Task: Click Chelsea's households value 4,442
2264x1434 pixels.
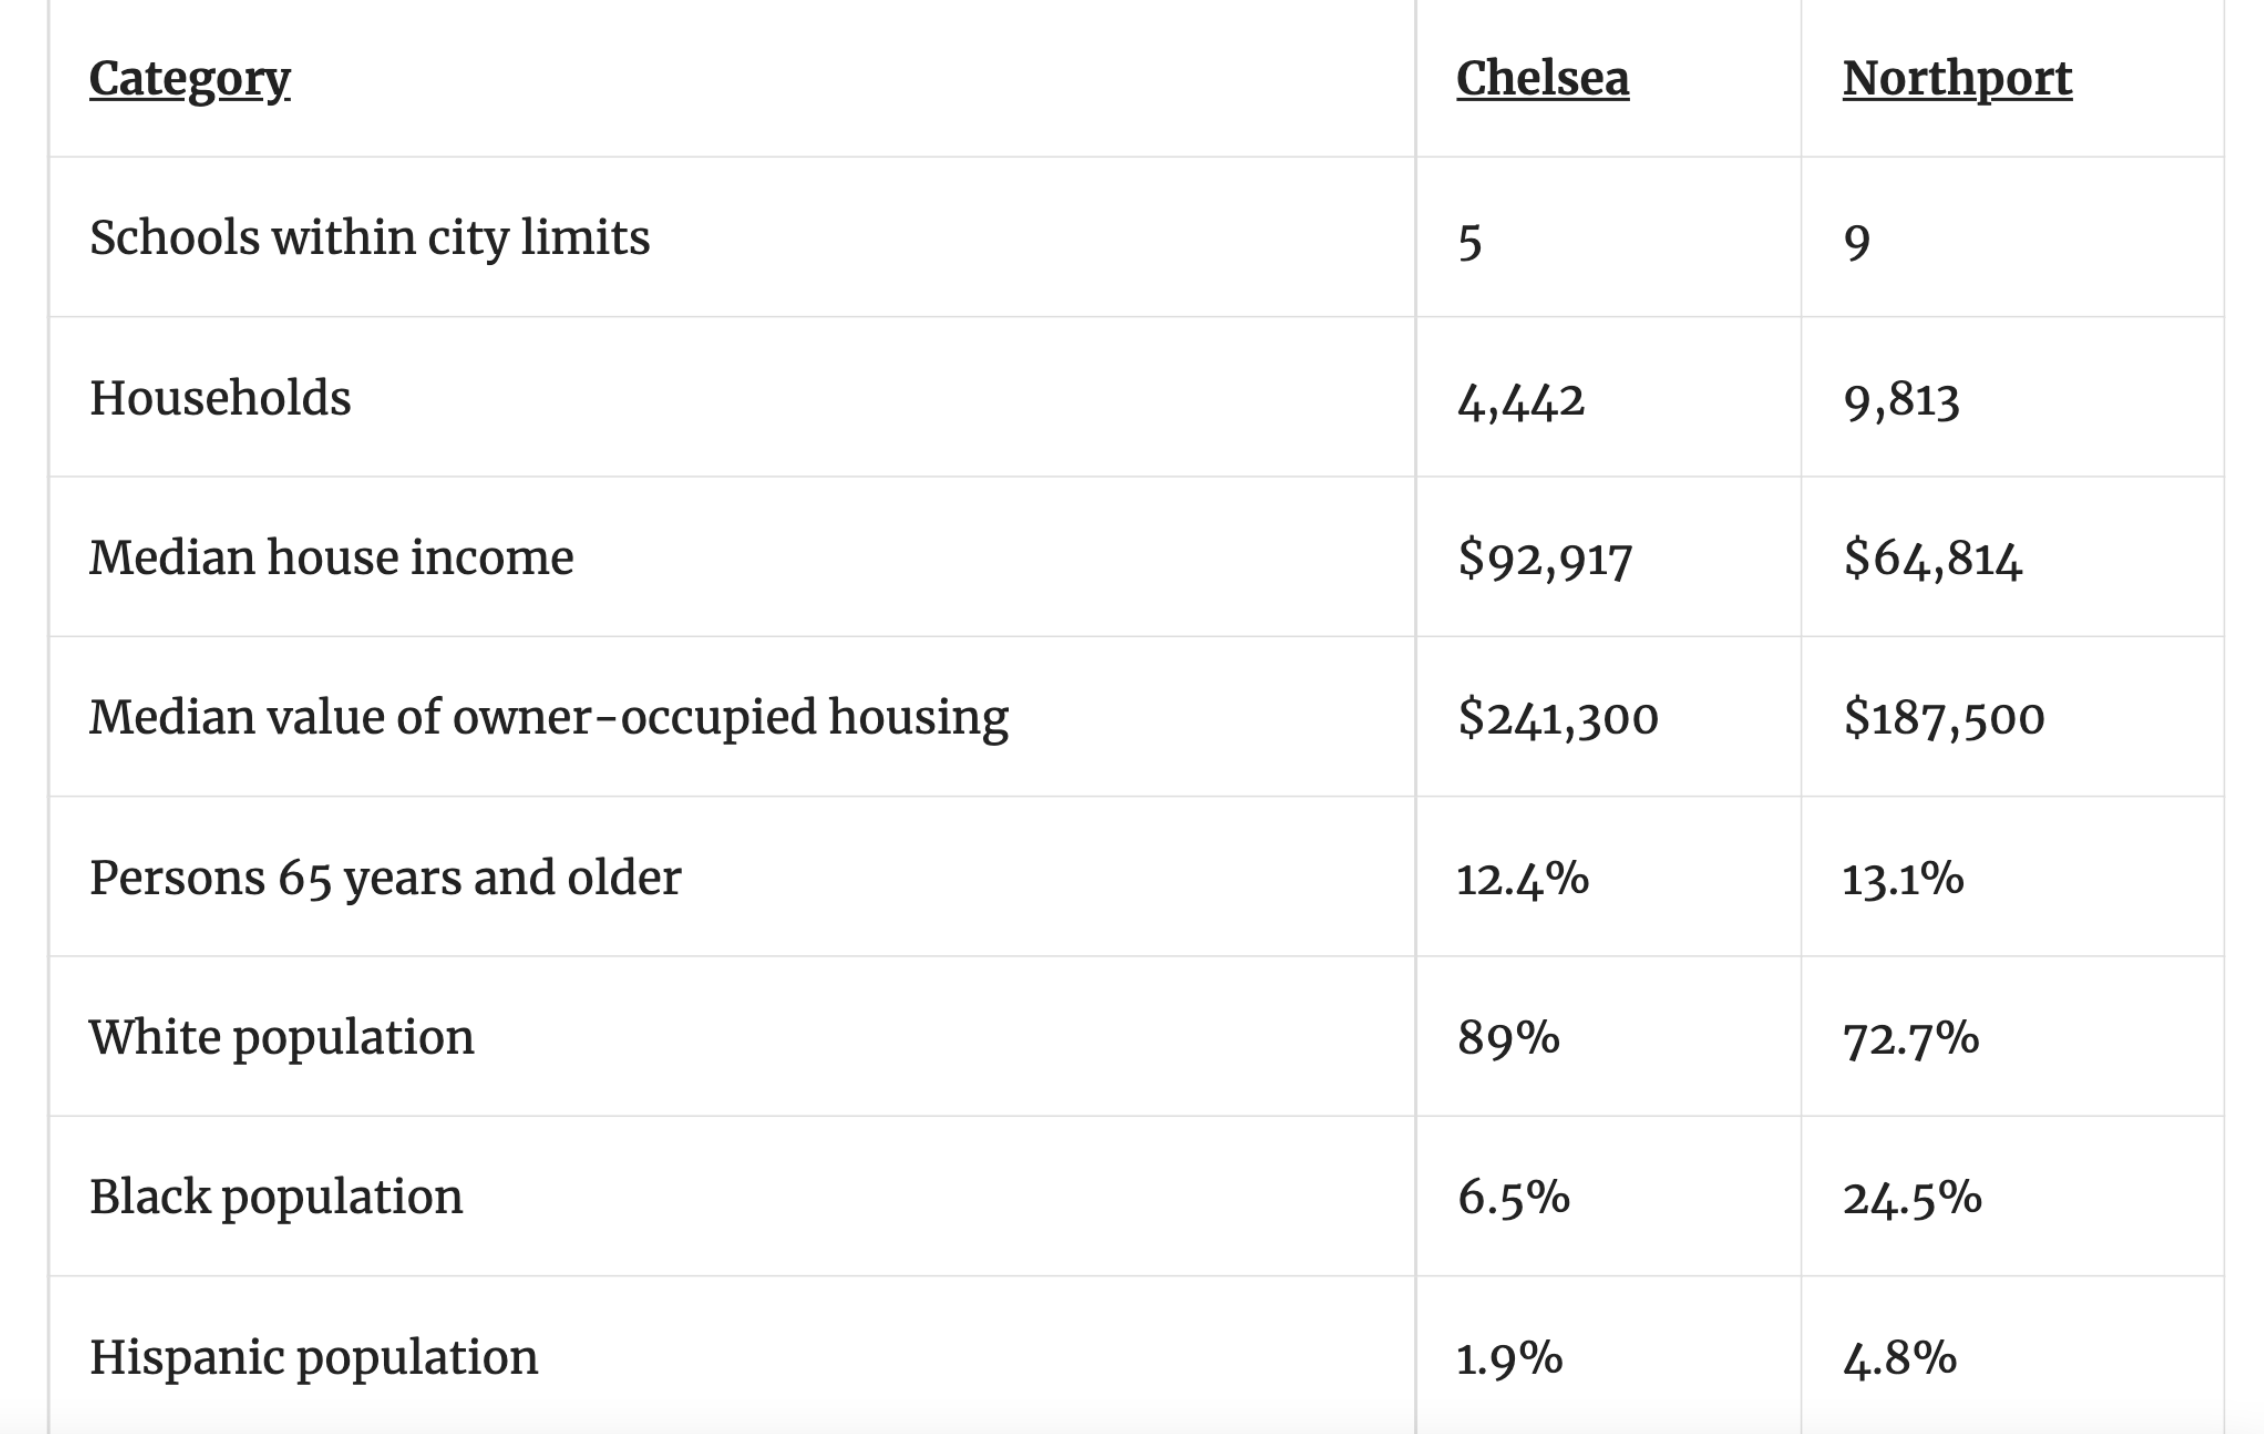Action: point(1520,400)
